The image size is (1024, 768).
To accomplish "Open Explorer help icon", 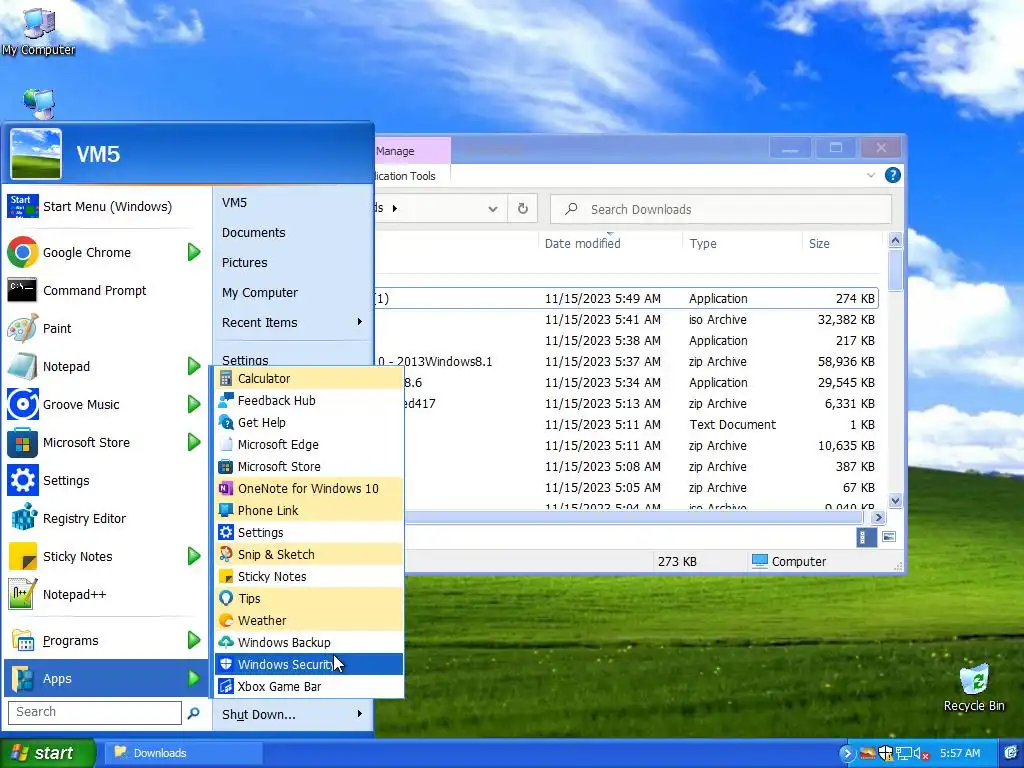I will tap(893, 175).
